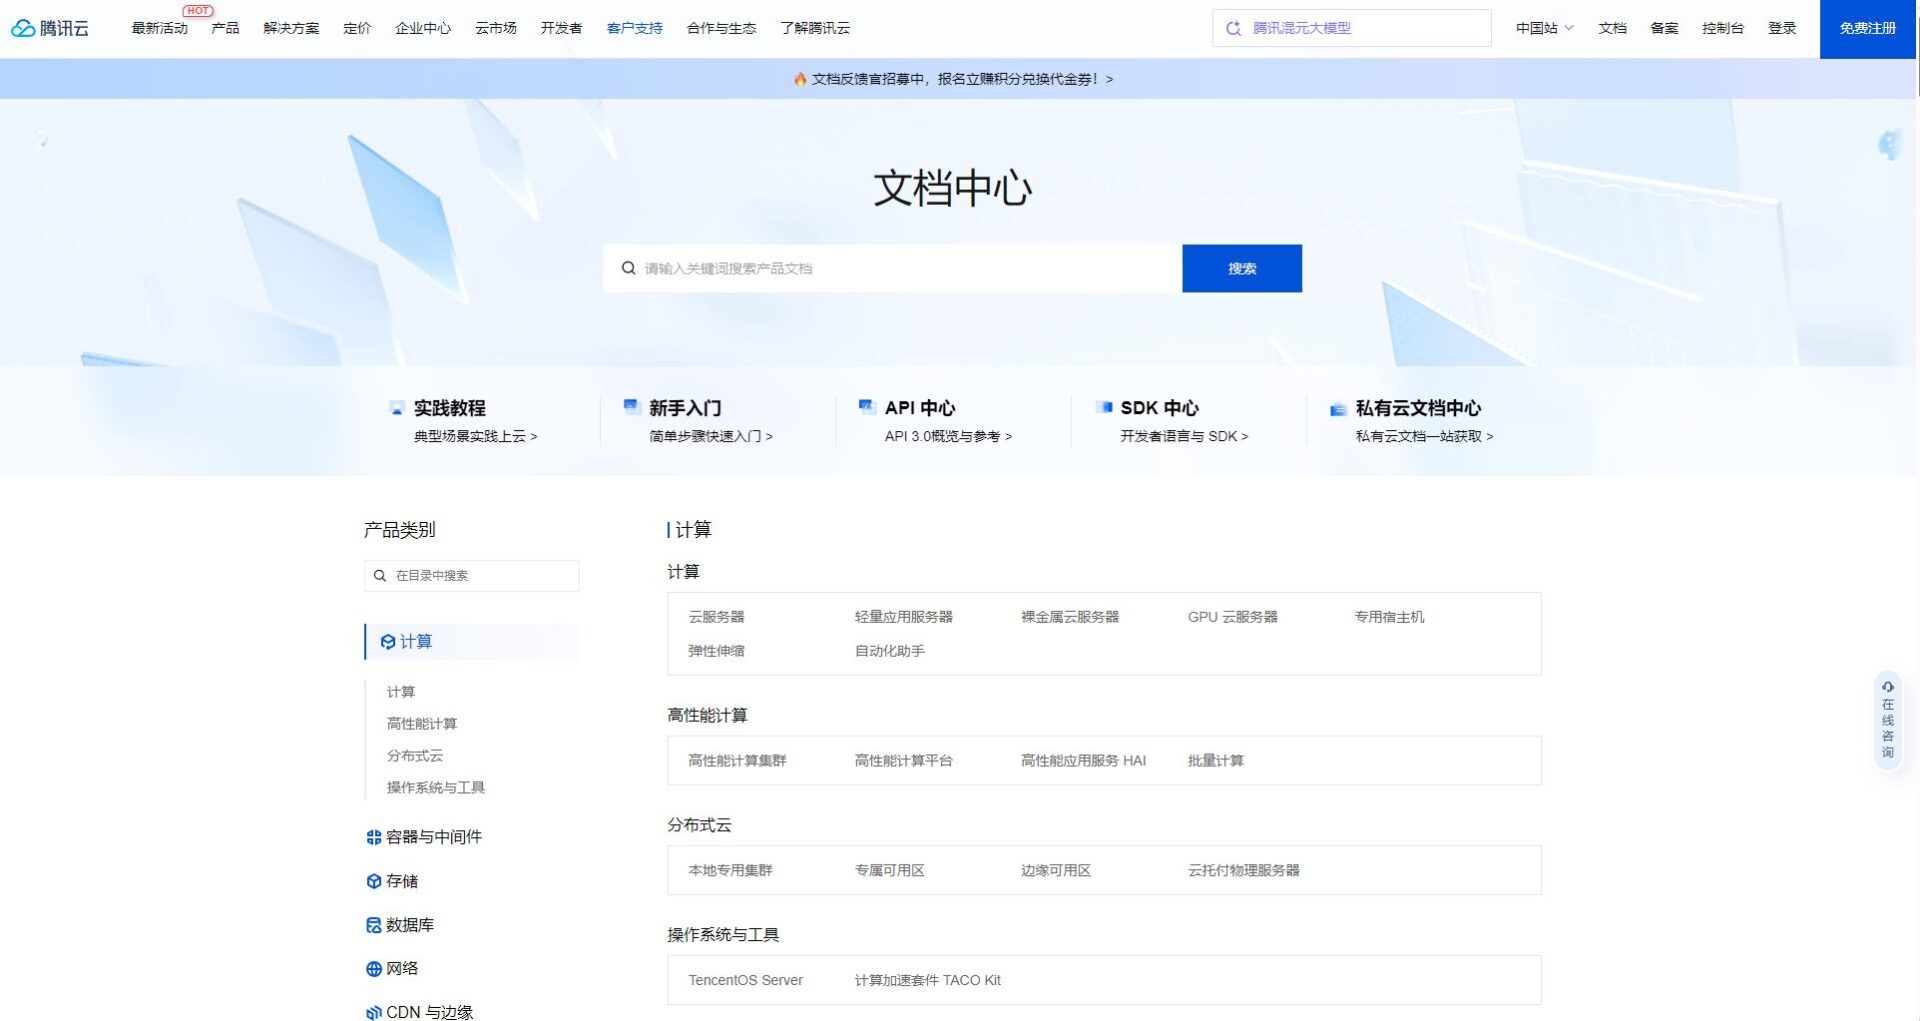1920x1021 pixels.
Task: Select 客户支持 in the navigation bar
Action: pos(634,28)
